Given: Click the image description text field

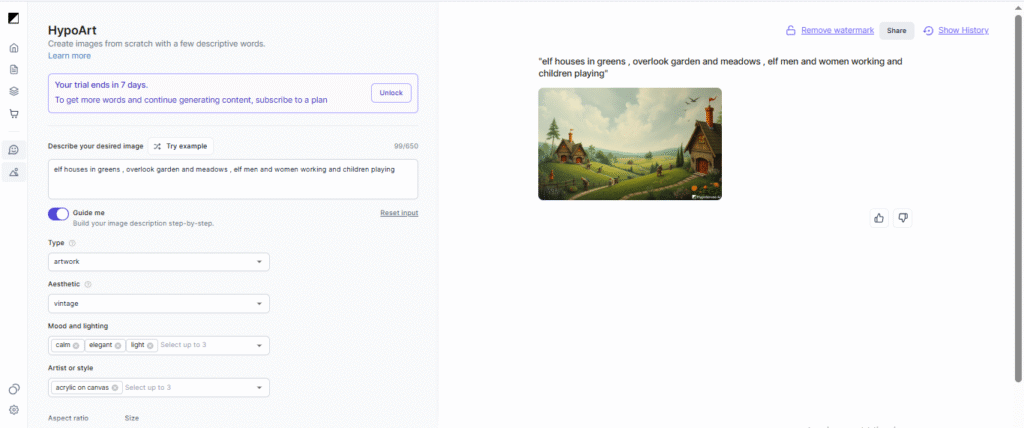Looking at the screenshot, I should coord(232,178).
